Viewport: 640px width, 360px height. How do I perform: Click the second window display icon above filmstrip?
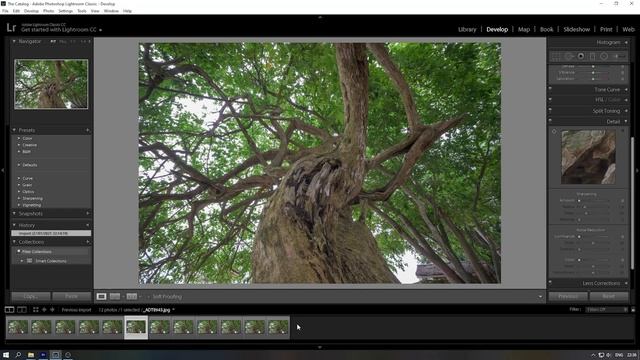click(x=22, y=310)
